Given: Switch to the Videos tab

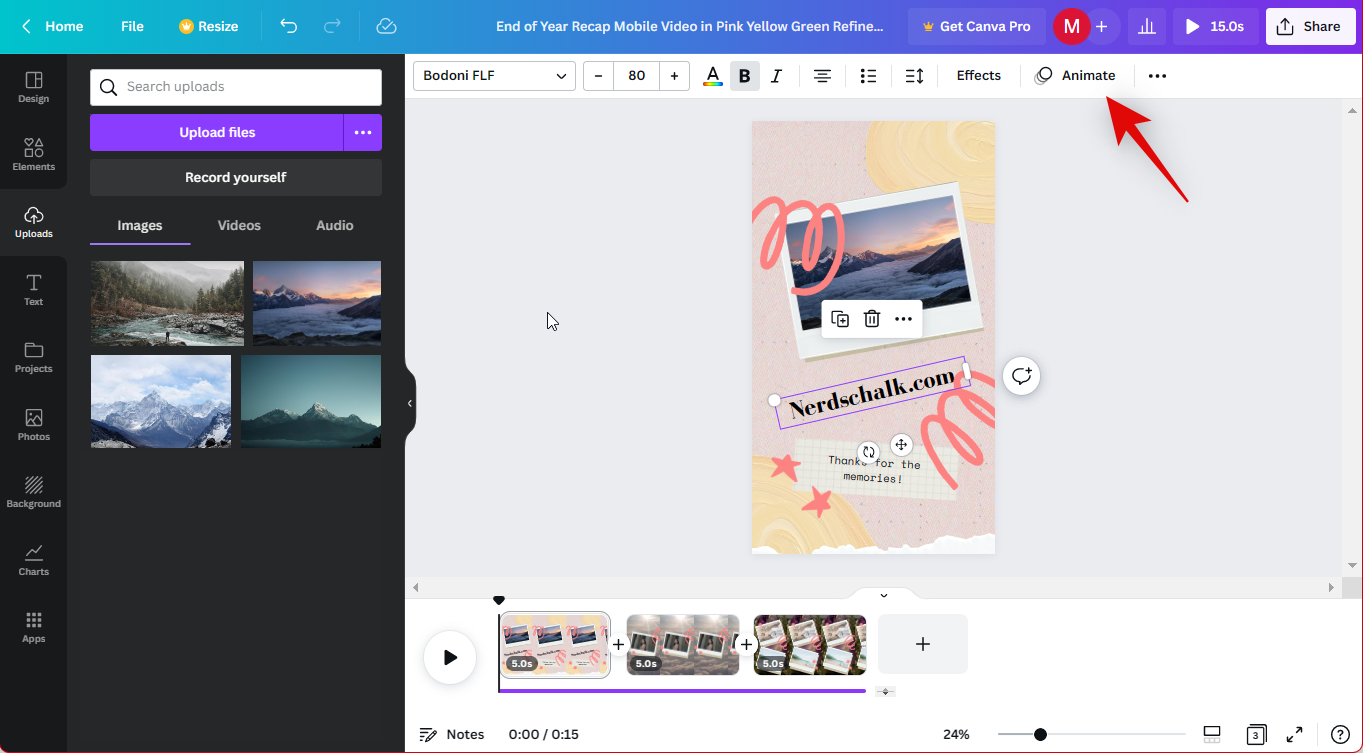Looking at the screenshot, I should click(239, 226).
